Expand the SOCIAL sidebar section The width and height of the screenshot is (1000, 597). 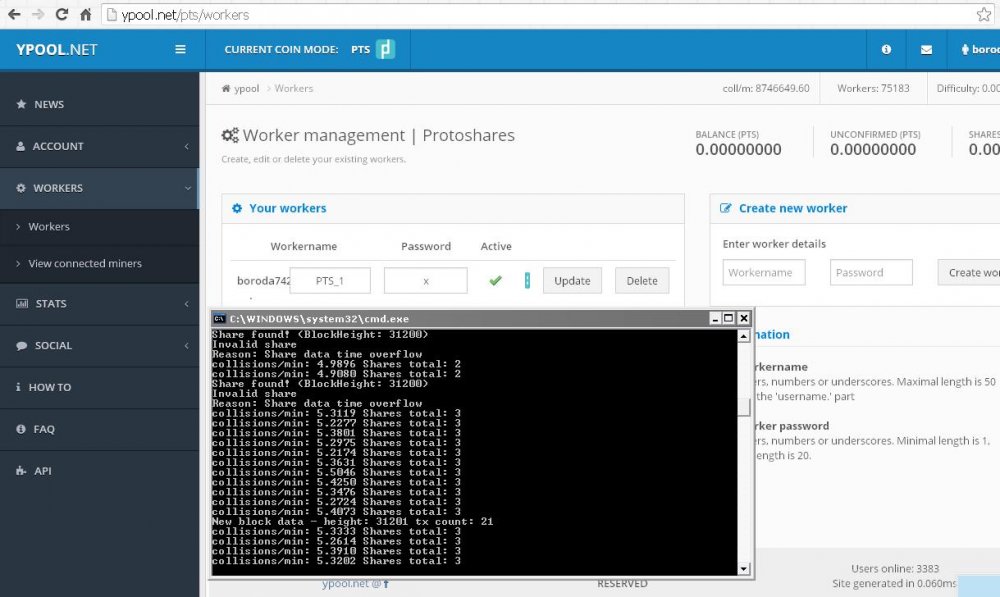(x=100, y=345)
